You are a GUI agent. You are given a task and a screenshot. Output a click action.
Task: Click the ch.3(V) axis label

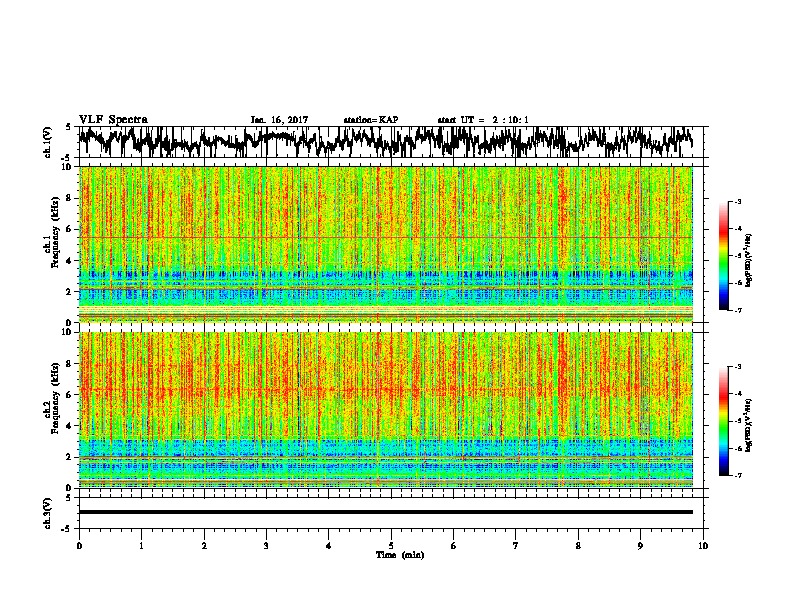pyautogui.click(x=48, y=513)
